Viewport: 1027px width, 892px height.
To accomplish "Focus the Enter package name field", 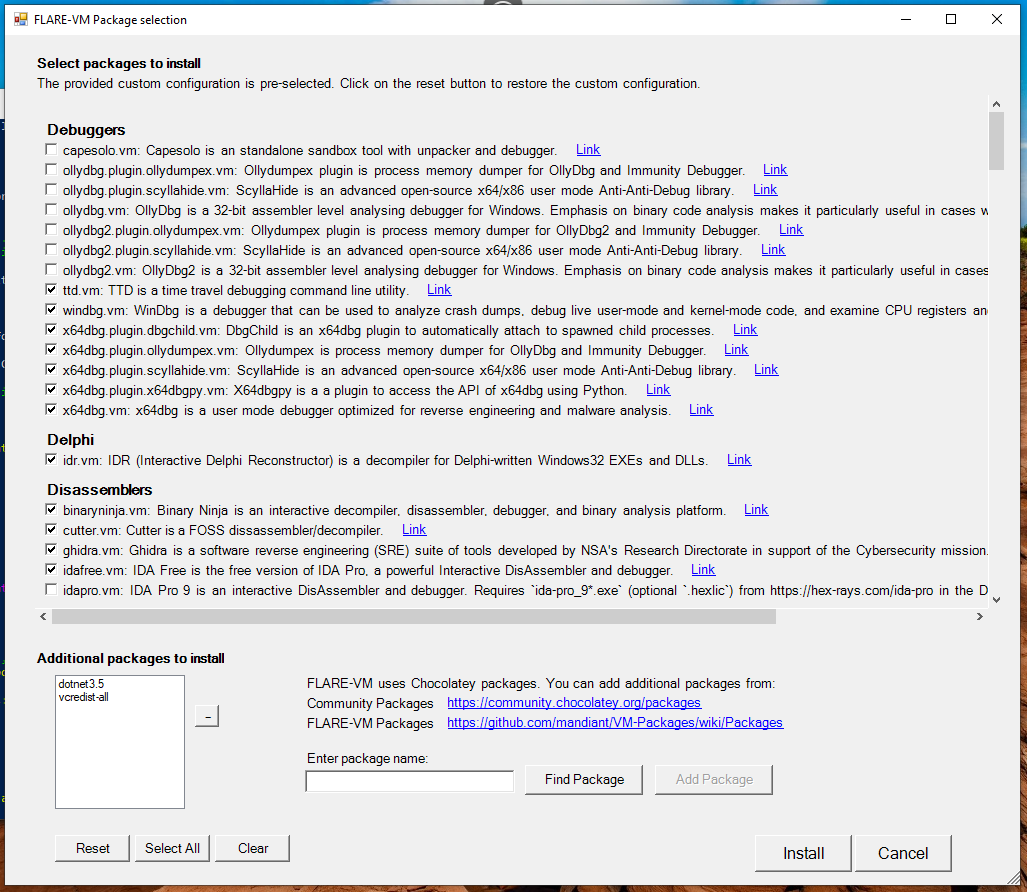I will (x=409, y=781).
